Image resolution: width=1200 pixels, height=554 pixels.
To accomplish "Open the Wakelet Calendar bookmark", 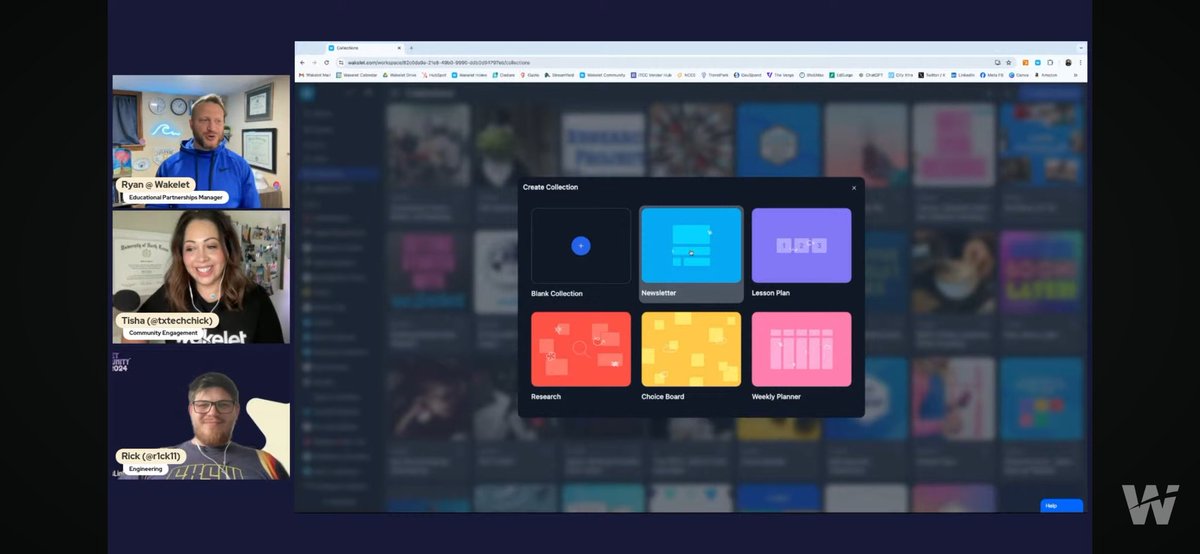I will click(x=357, y=75).
